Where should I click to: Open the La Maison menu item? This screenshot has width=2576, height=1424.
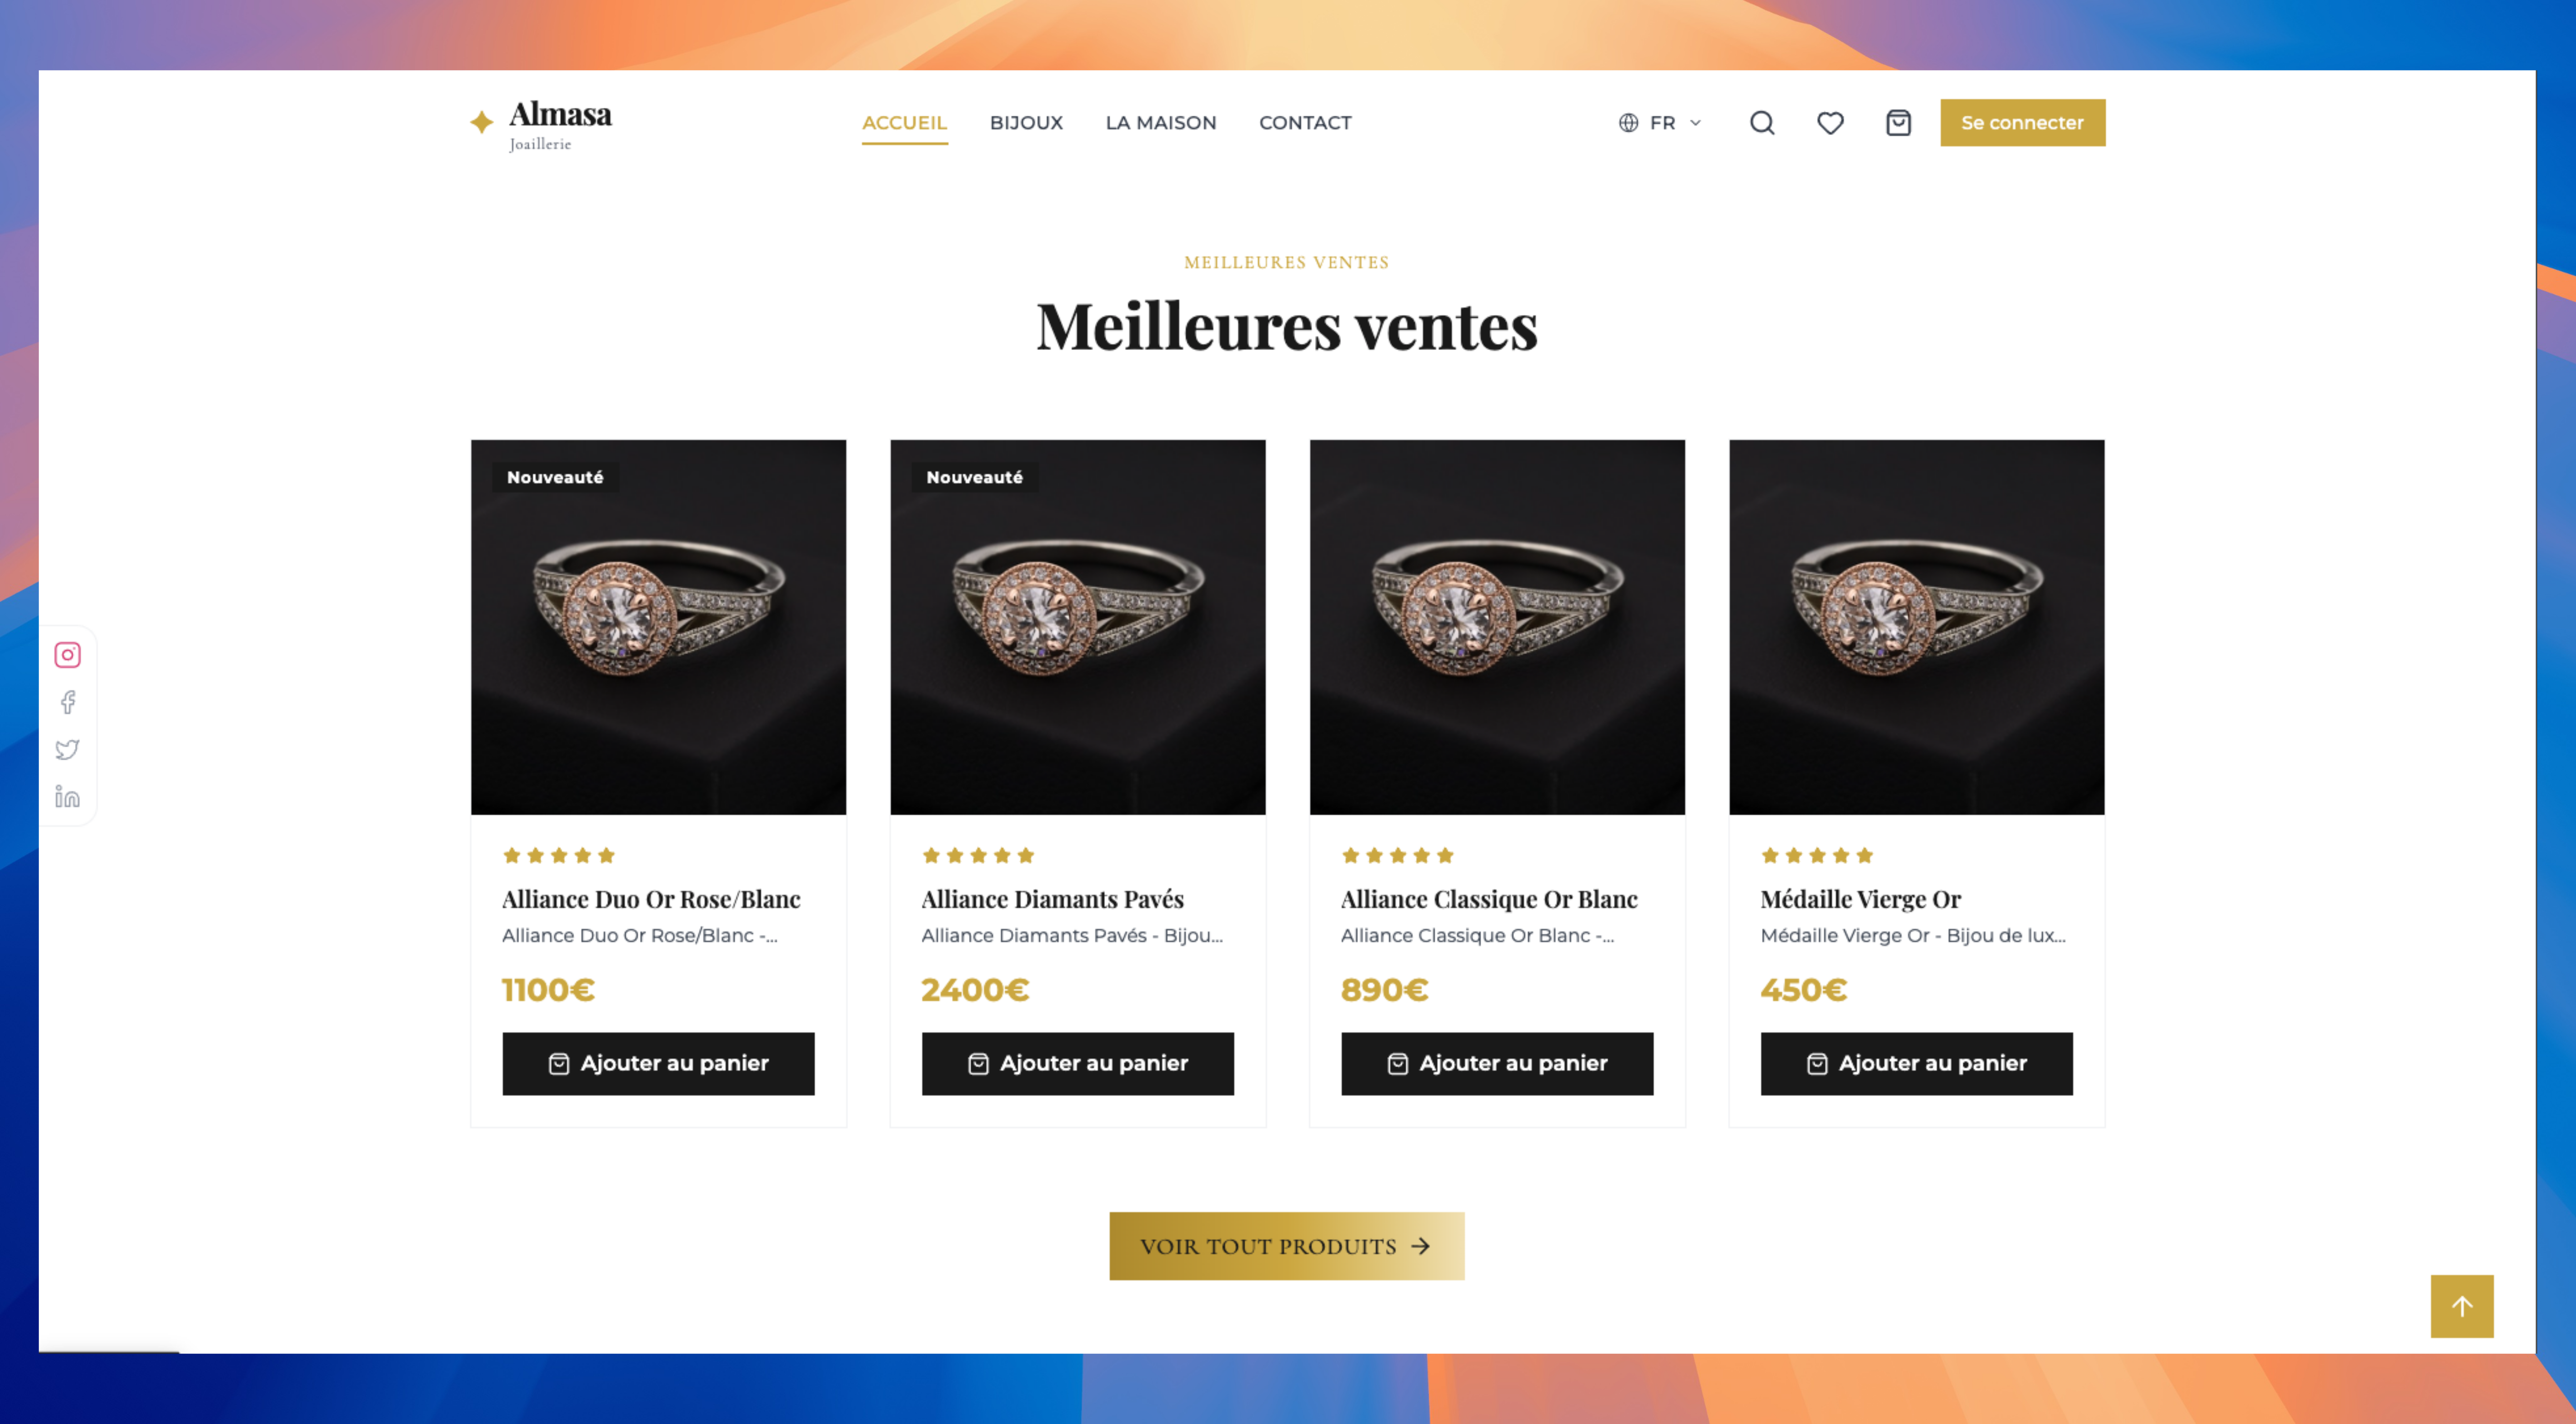[x=1161, y=123]
